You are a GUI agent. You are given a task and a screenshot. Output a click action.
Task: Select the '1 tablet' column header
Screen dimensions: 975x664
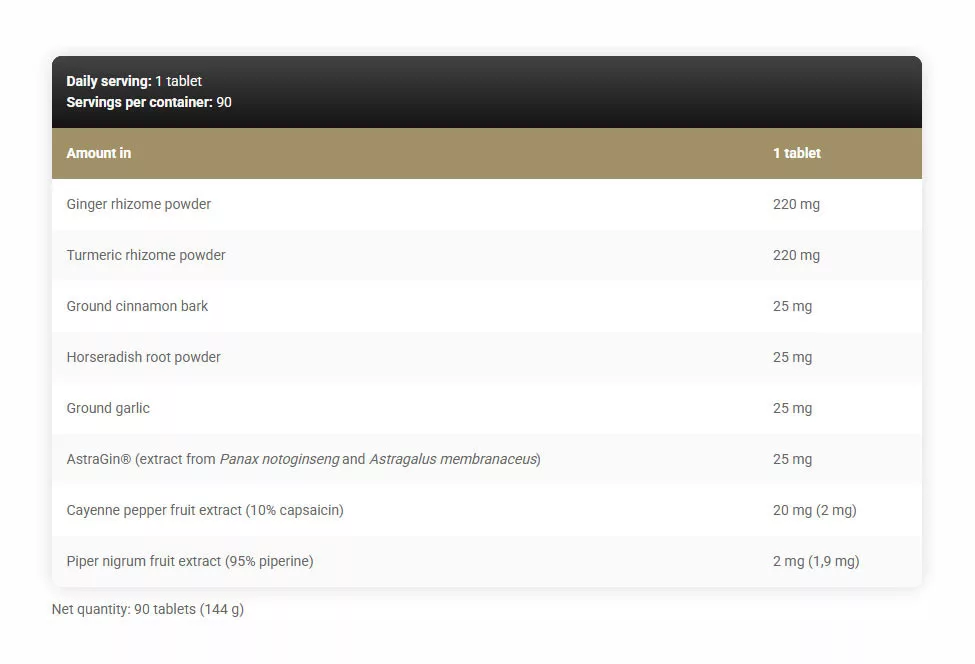[x=796, y=153]
